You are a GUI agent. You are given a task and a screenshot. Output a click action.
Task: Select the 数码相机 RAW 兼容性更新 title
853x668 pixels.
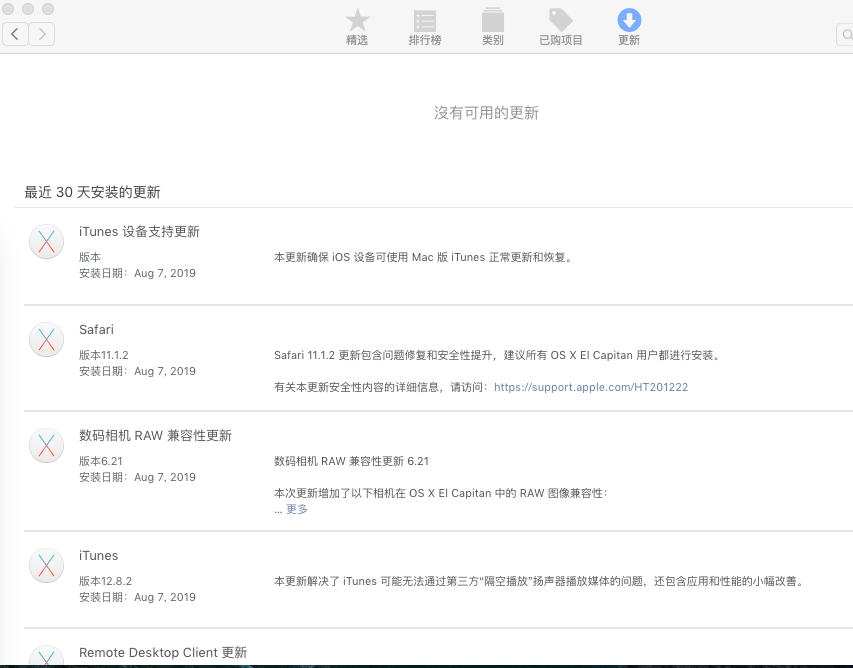(155, 436)
